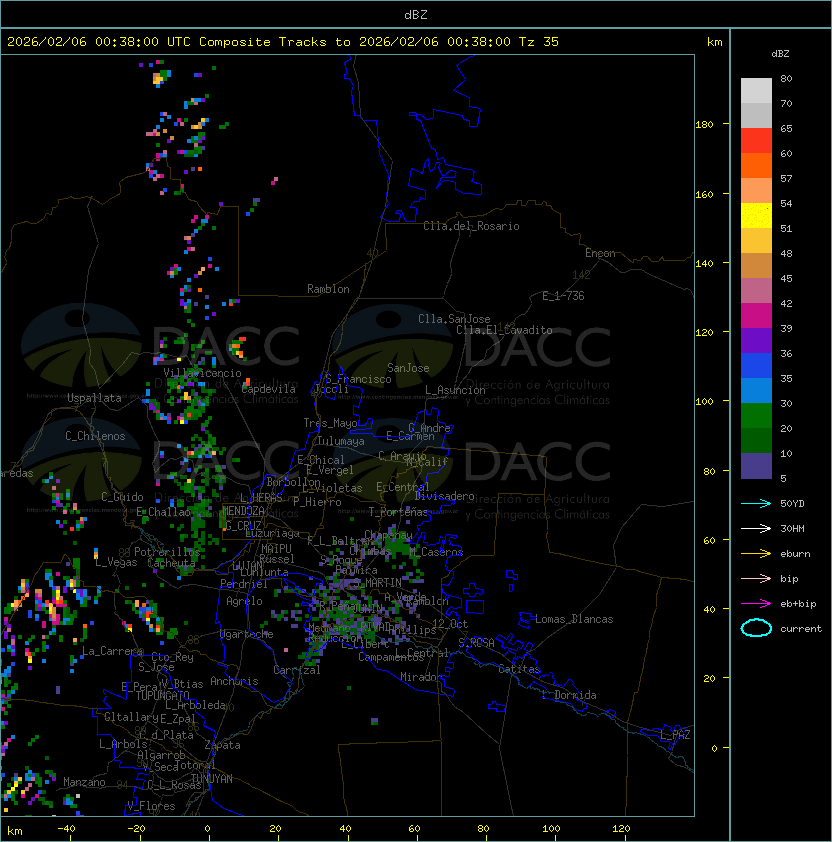
Task: Click the Mirador place label
Action: pos(422,677)
